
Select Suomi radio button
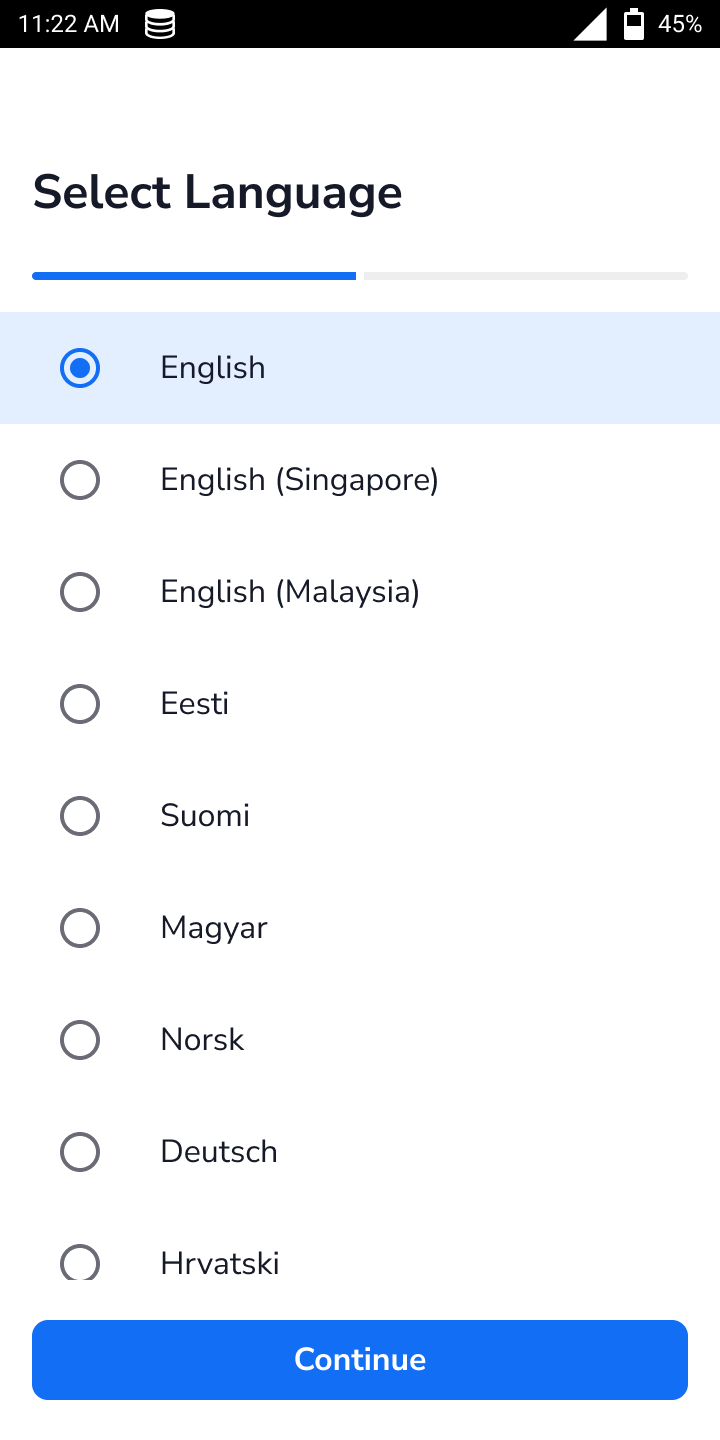click(x=80, y=816)
